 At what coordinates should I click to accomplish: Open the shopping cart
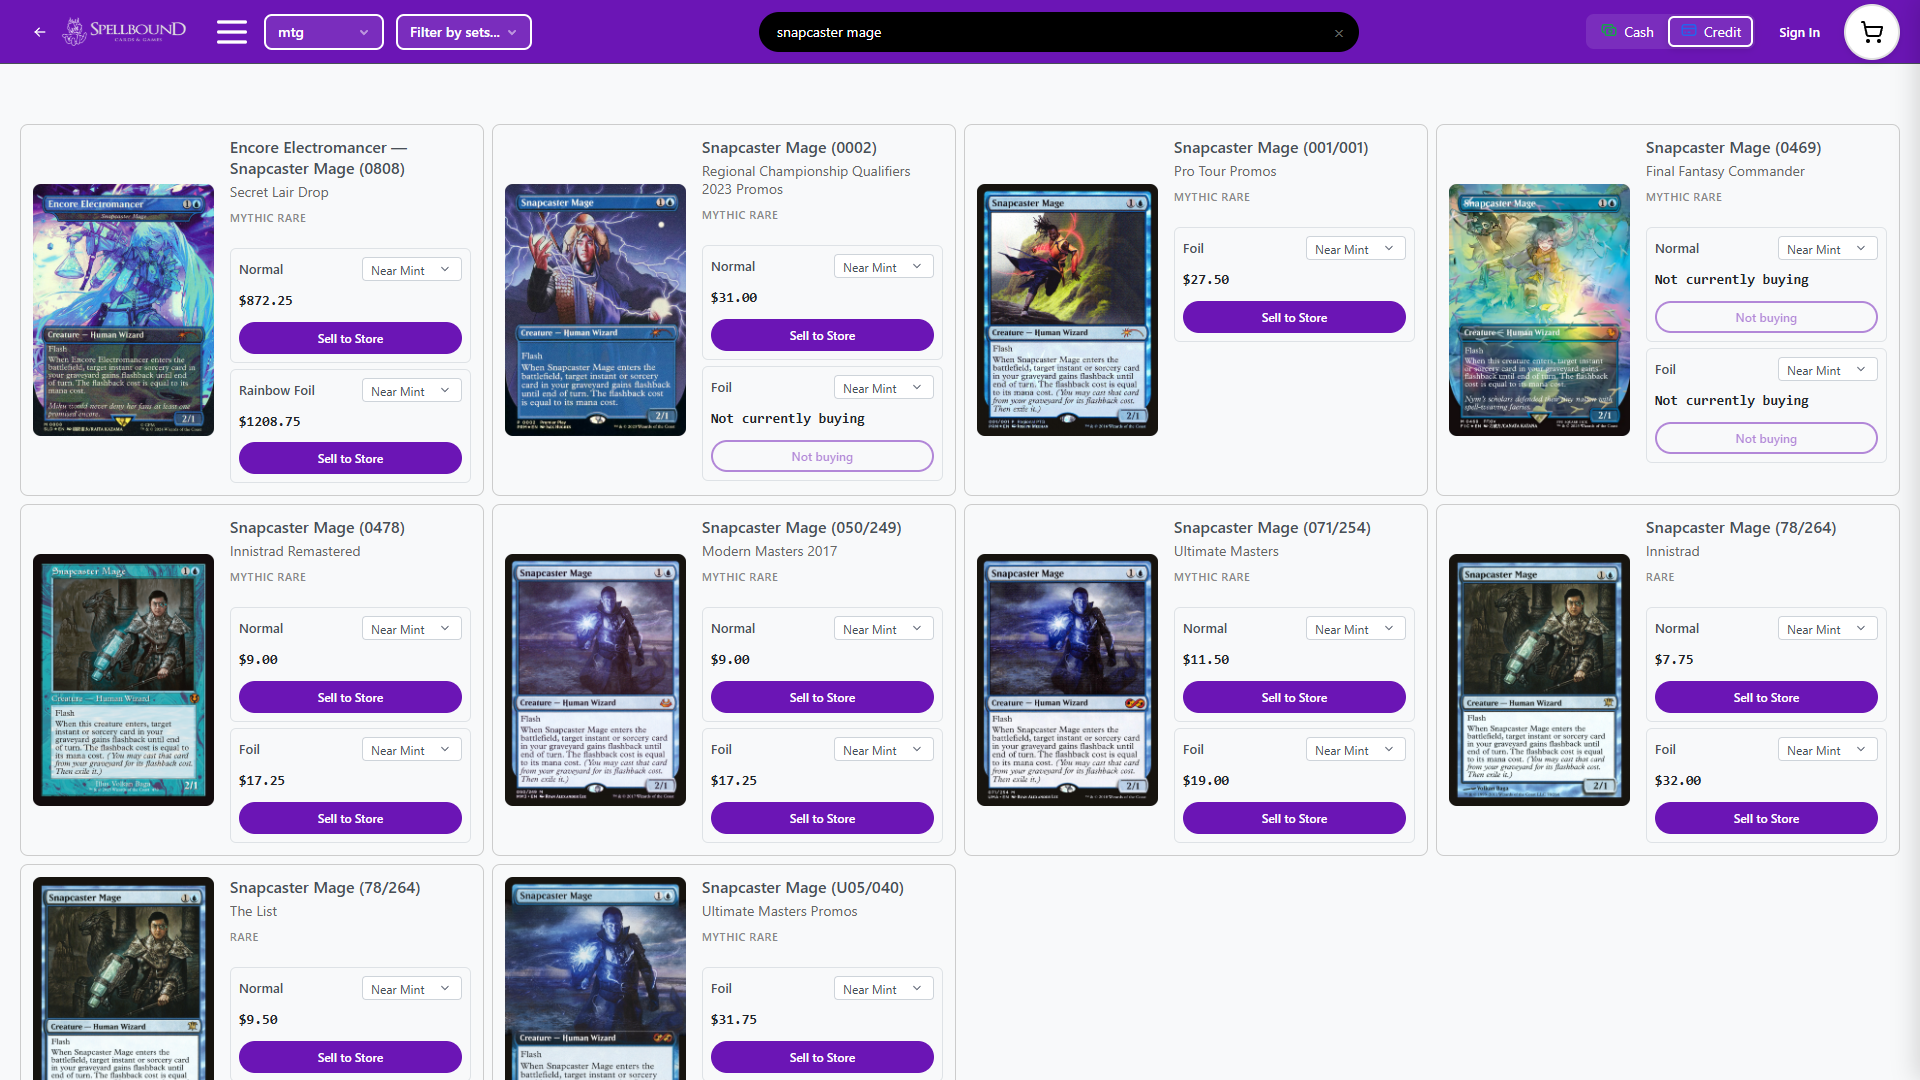coord(1870,31)
